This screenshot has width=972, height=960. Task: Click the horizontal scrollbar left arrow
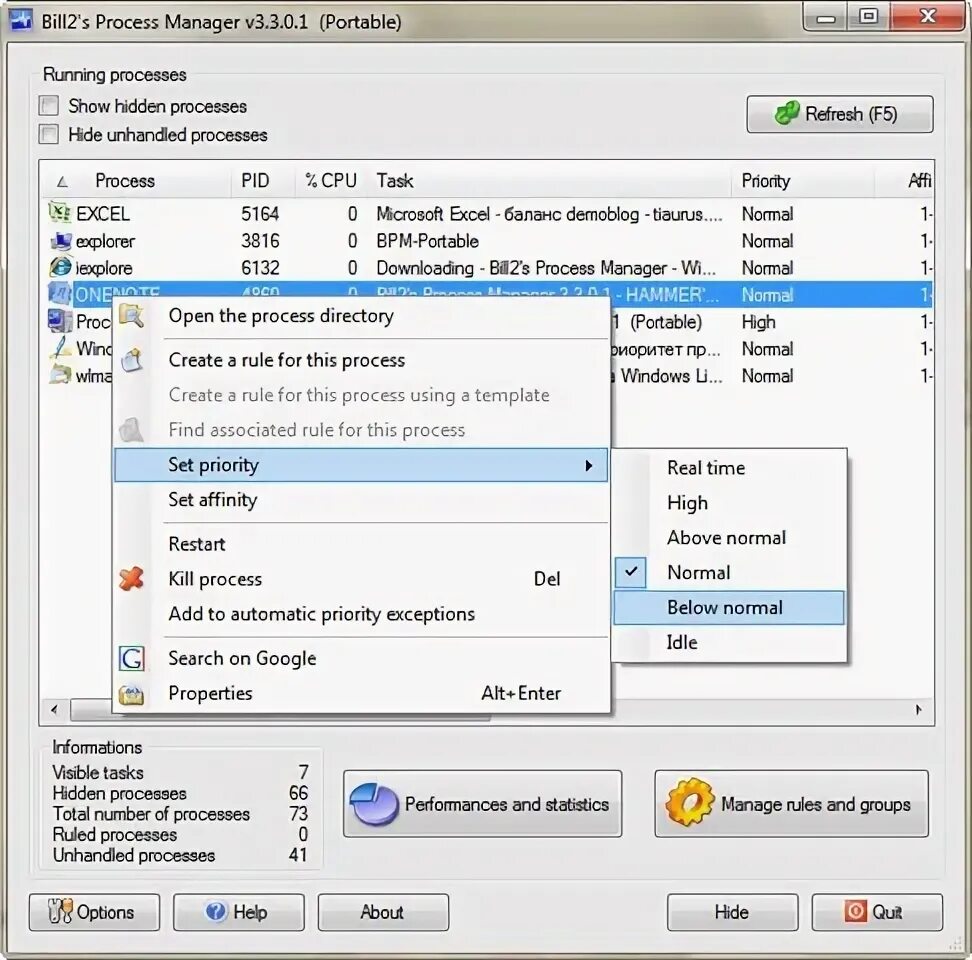(x=55, y=710)
